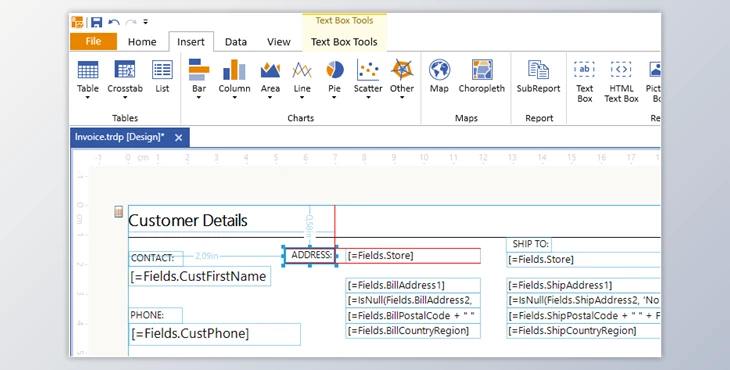Open the View ribbon tab

279,42
